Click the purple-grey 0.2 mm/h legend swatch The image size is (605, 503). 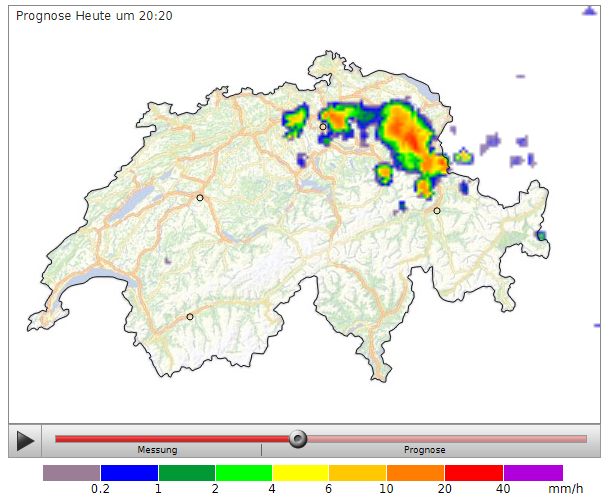click(71, 473)
